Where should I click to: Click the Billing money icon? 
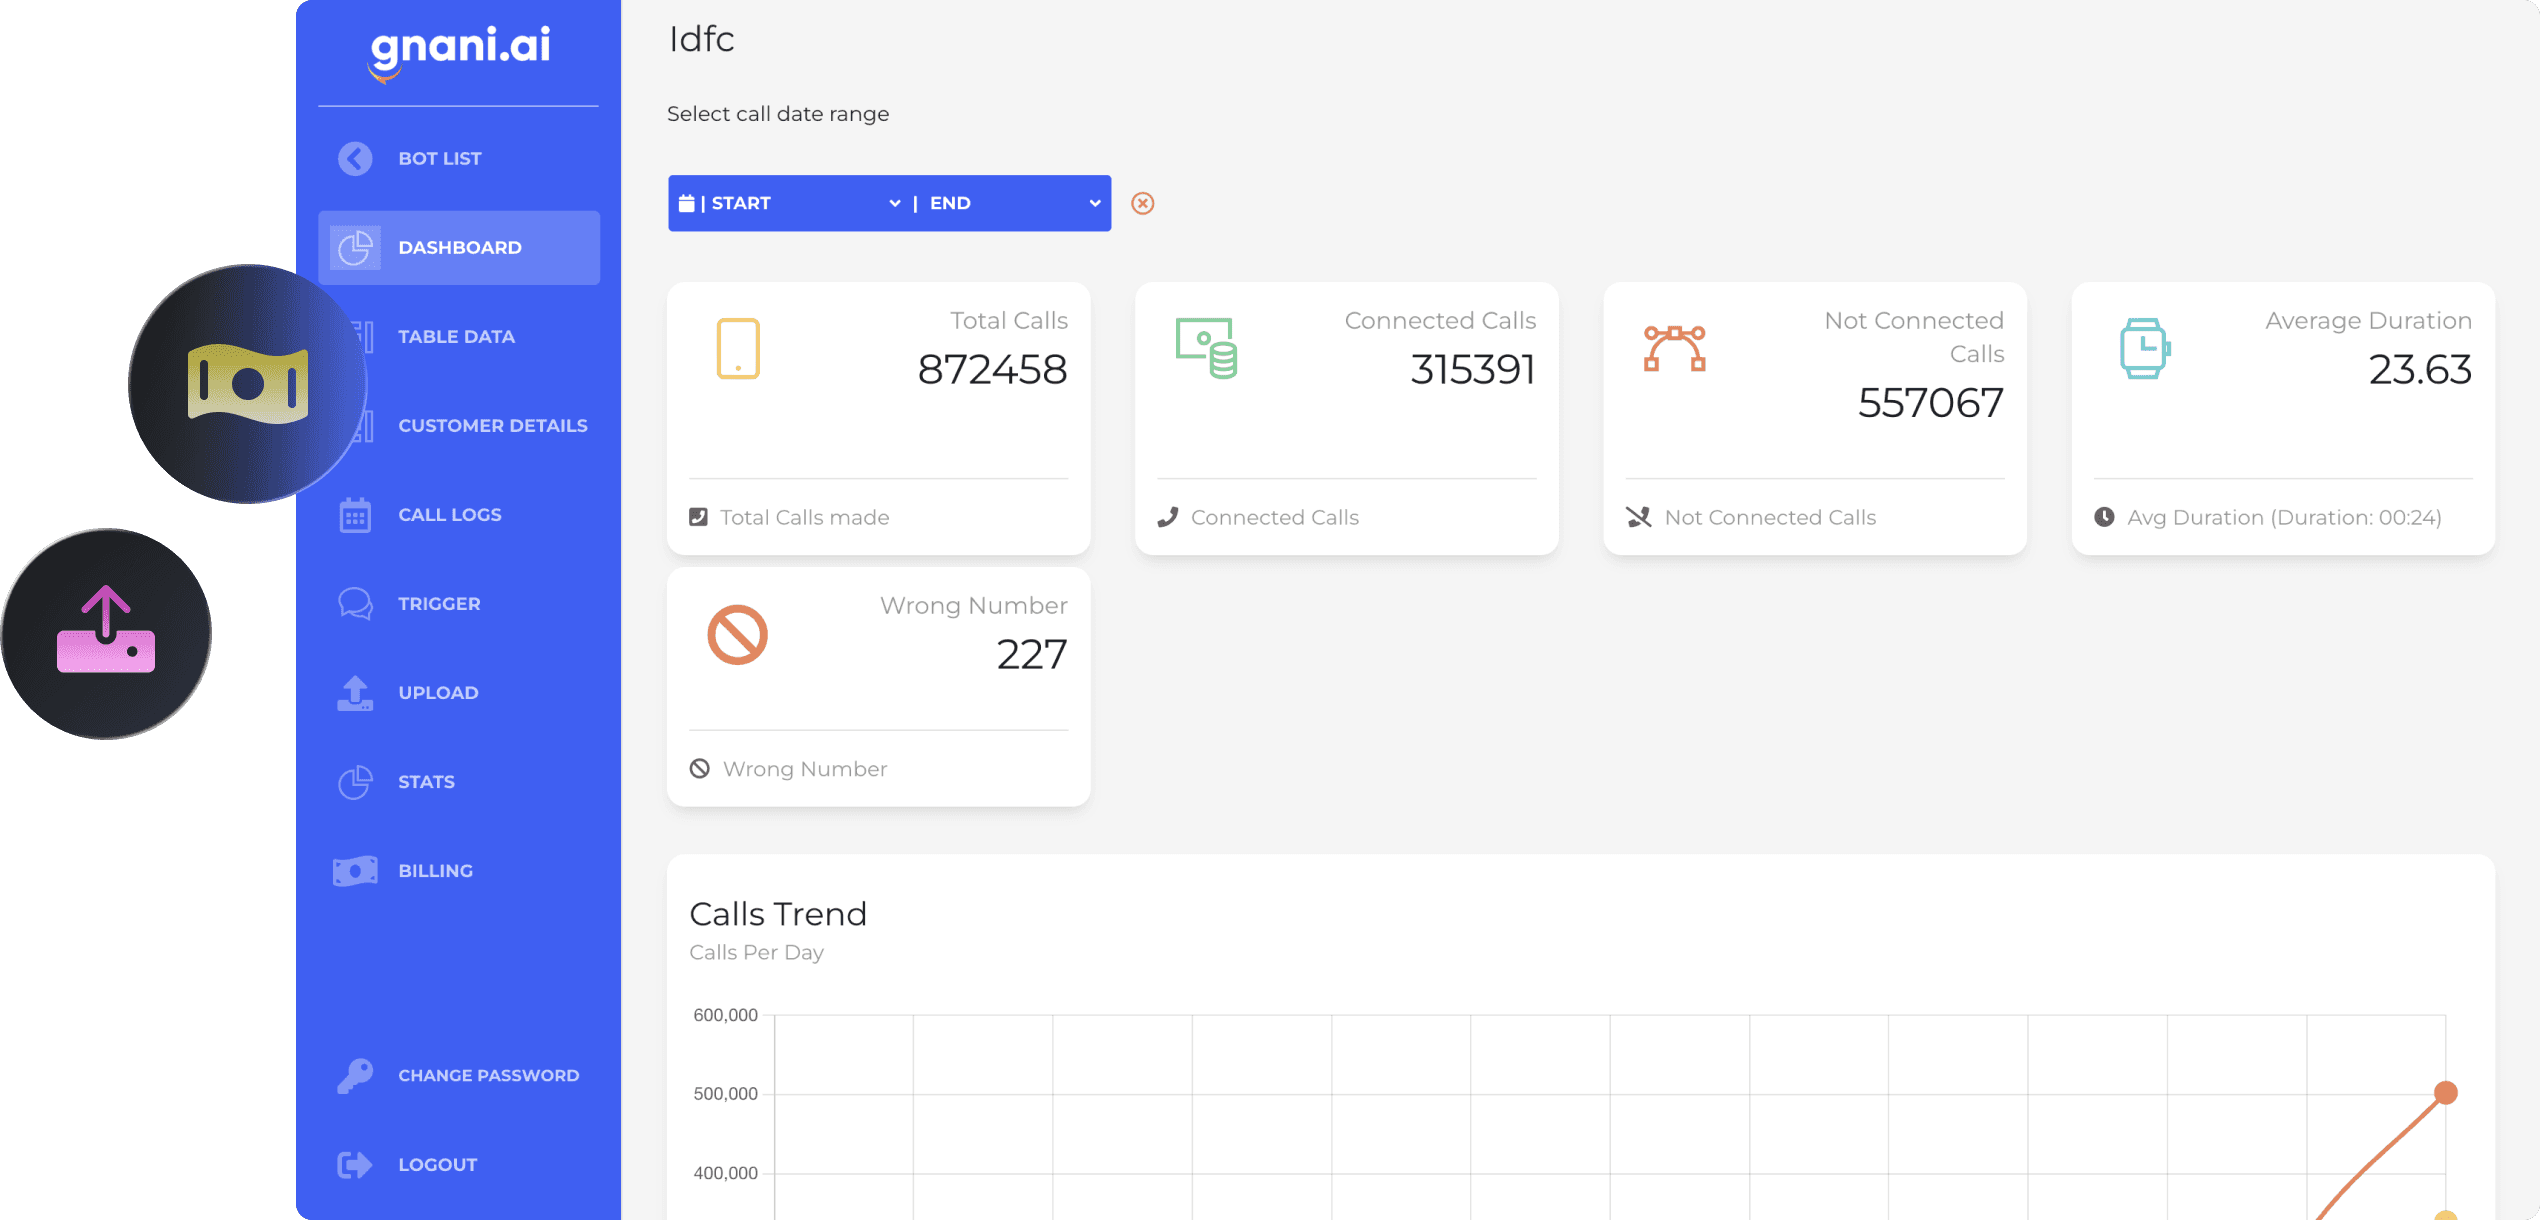pyautogui.click(x=355, y=871)
